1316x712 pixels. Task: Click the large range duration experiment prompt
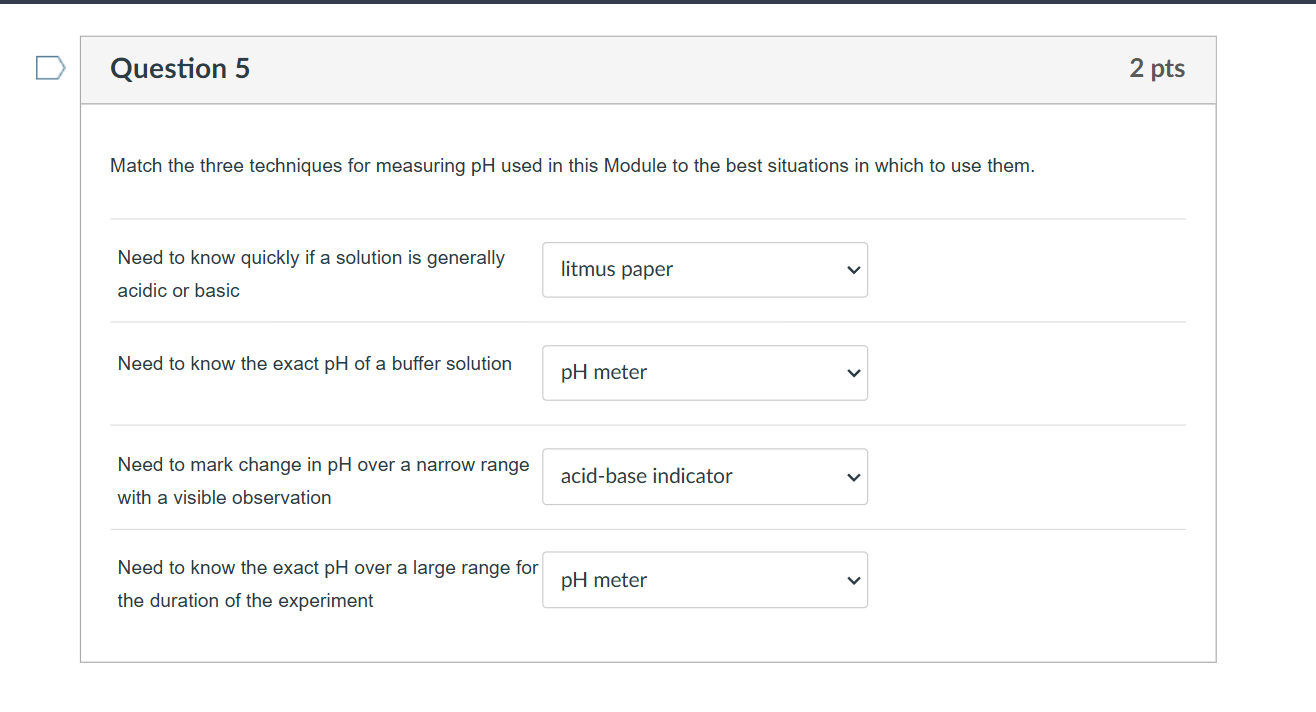click(x=327, y=583)
